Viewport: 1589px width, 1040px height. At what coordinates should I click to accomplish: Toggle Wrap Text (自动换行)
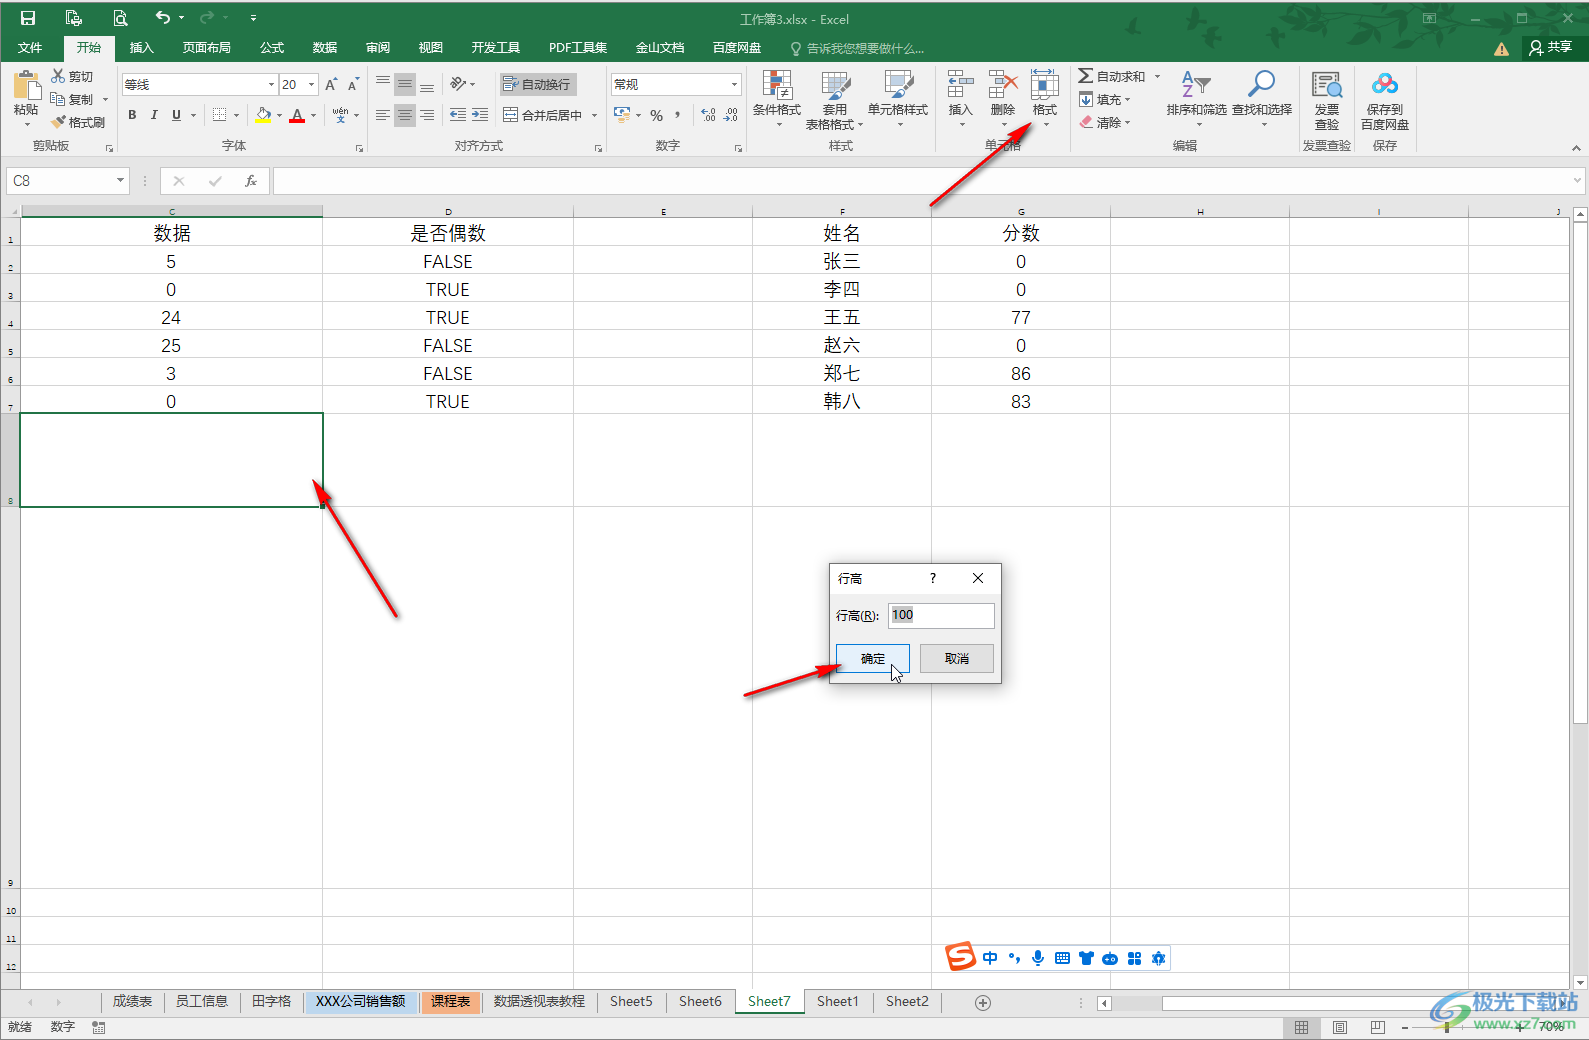pyautogui.click(x=537, y=84)
